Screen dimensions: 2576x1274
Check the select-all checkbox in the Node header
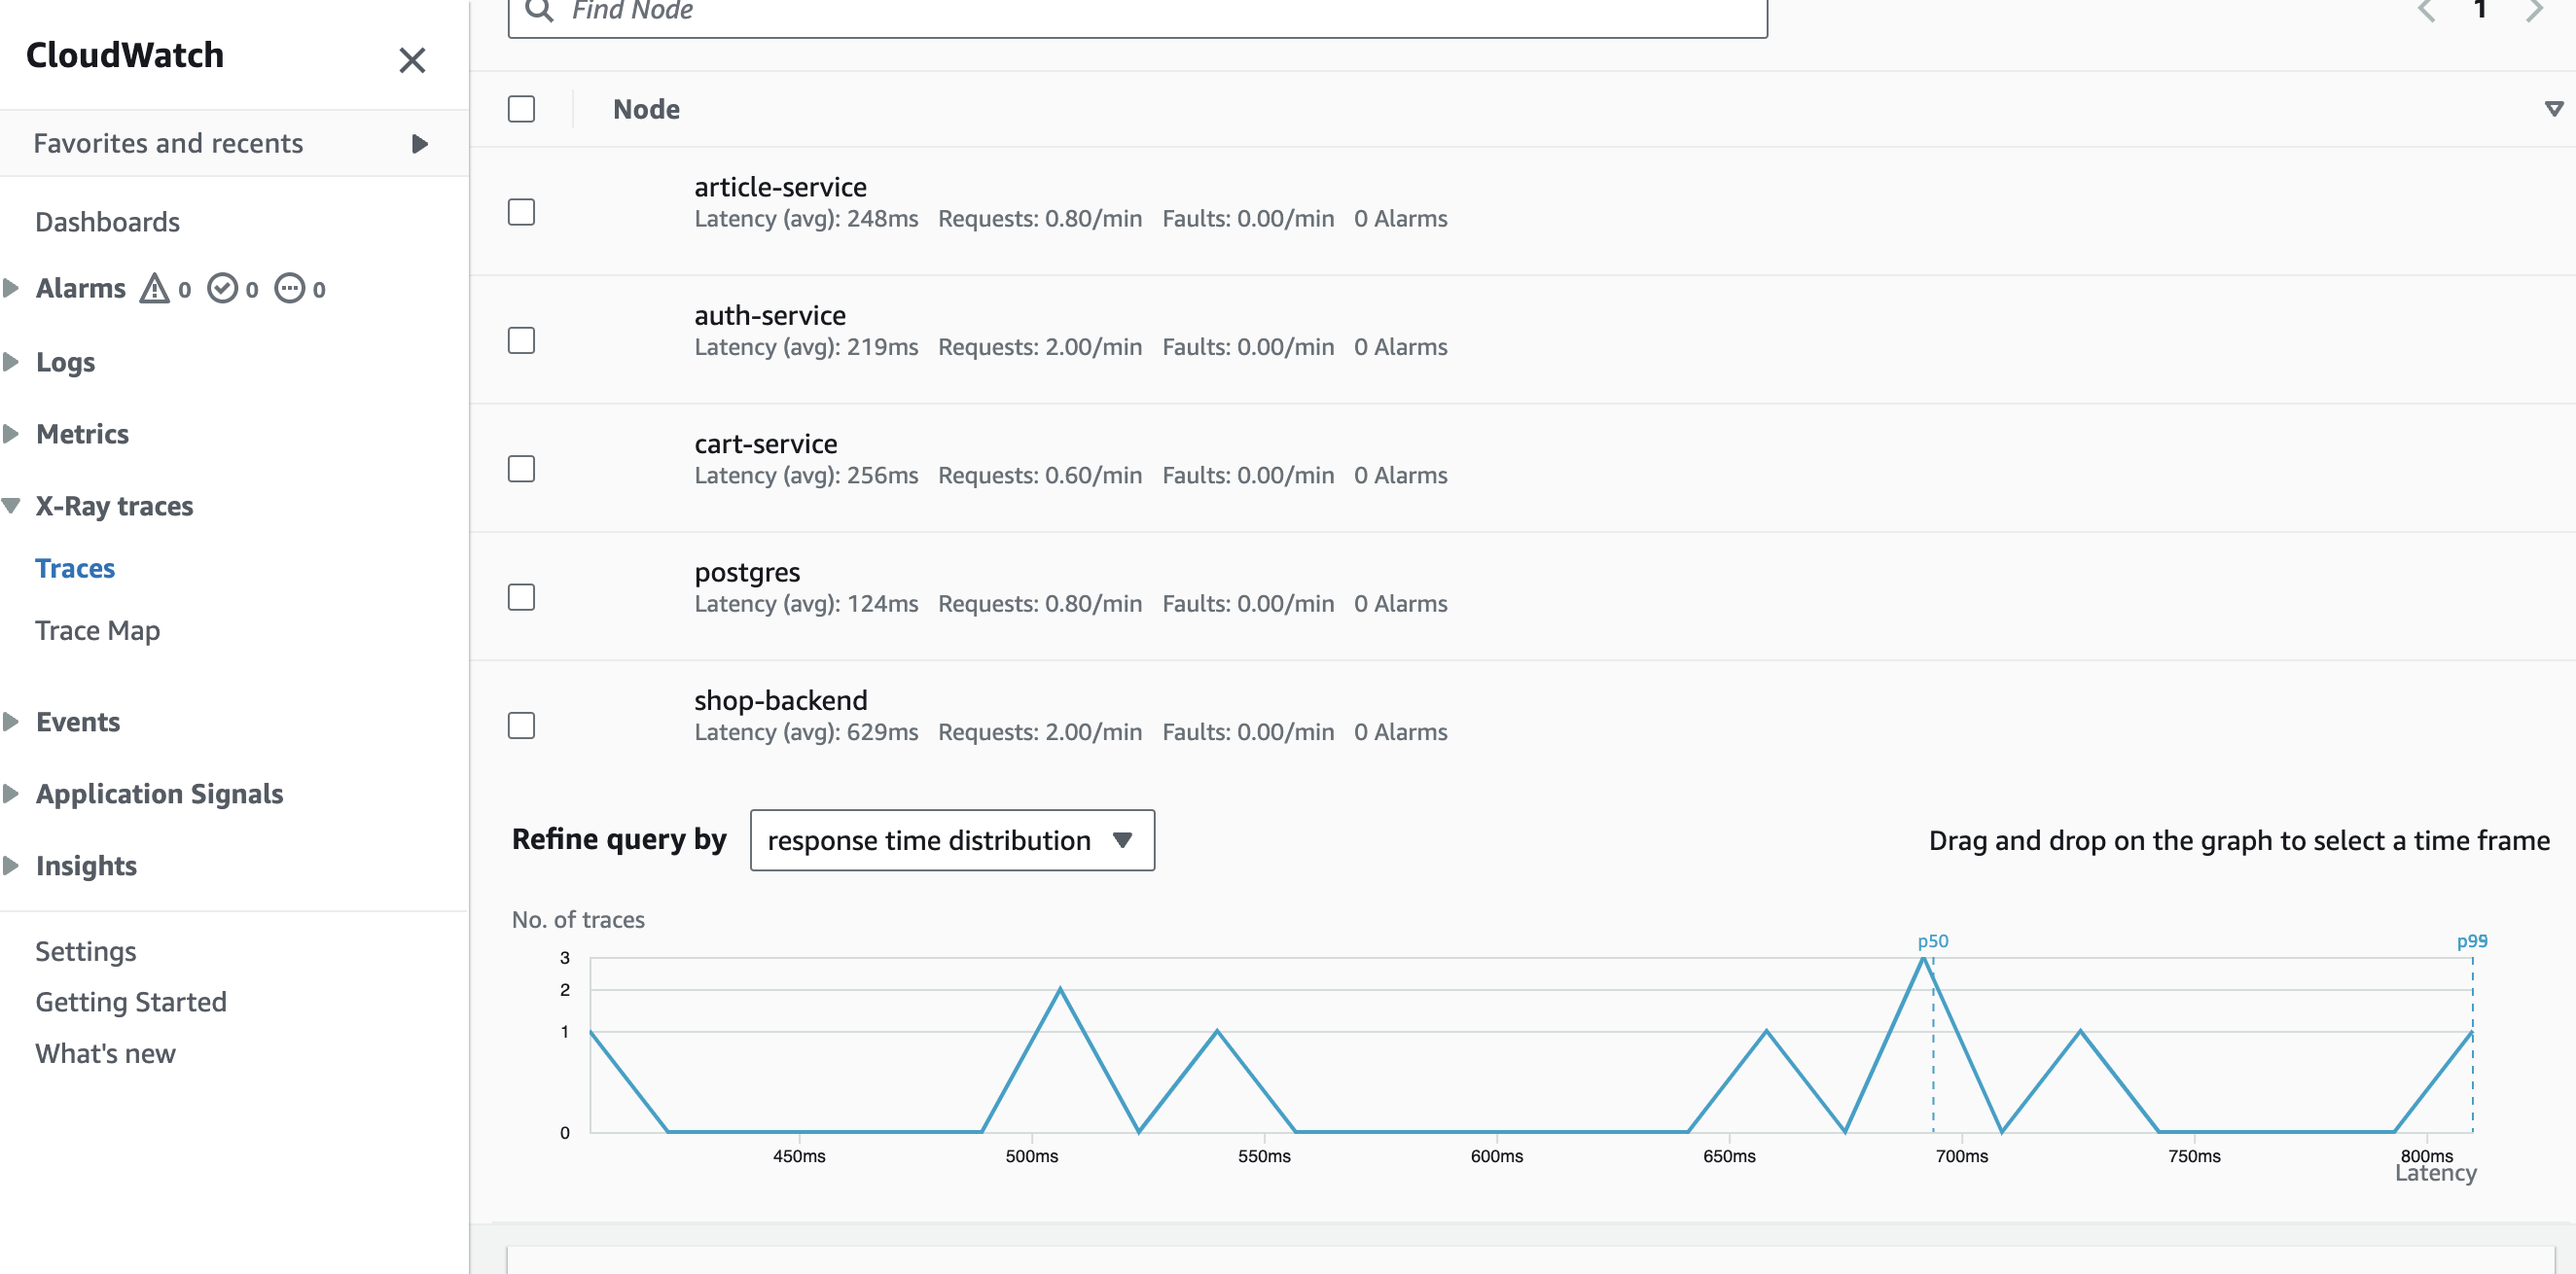pyautogui.click(x=521, y=108)
